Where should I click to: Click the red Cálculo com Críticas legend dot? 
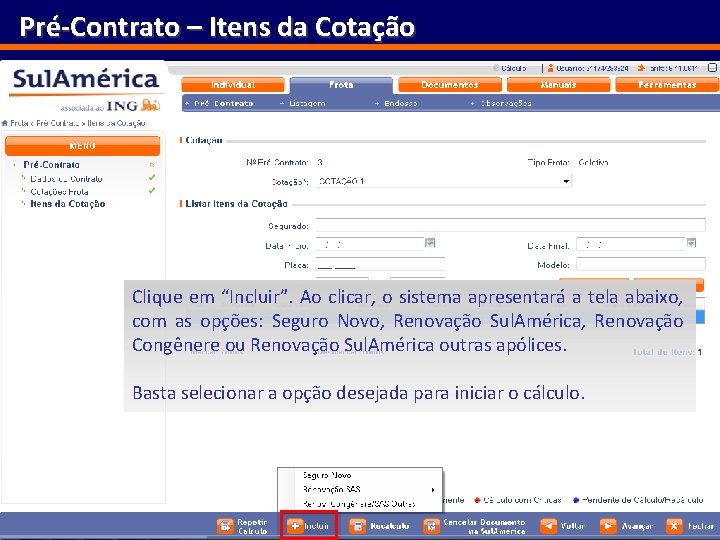(x=478, y=500)
